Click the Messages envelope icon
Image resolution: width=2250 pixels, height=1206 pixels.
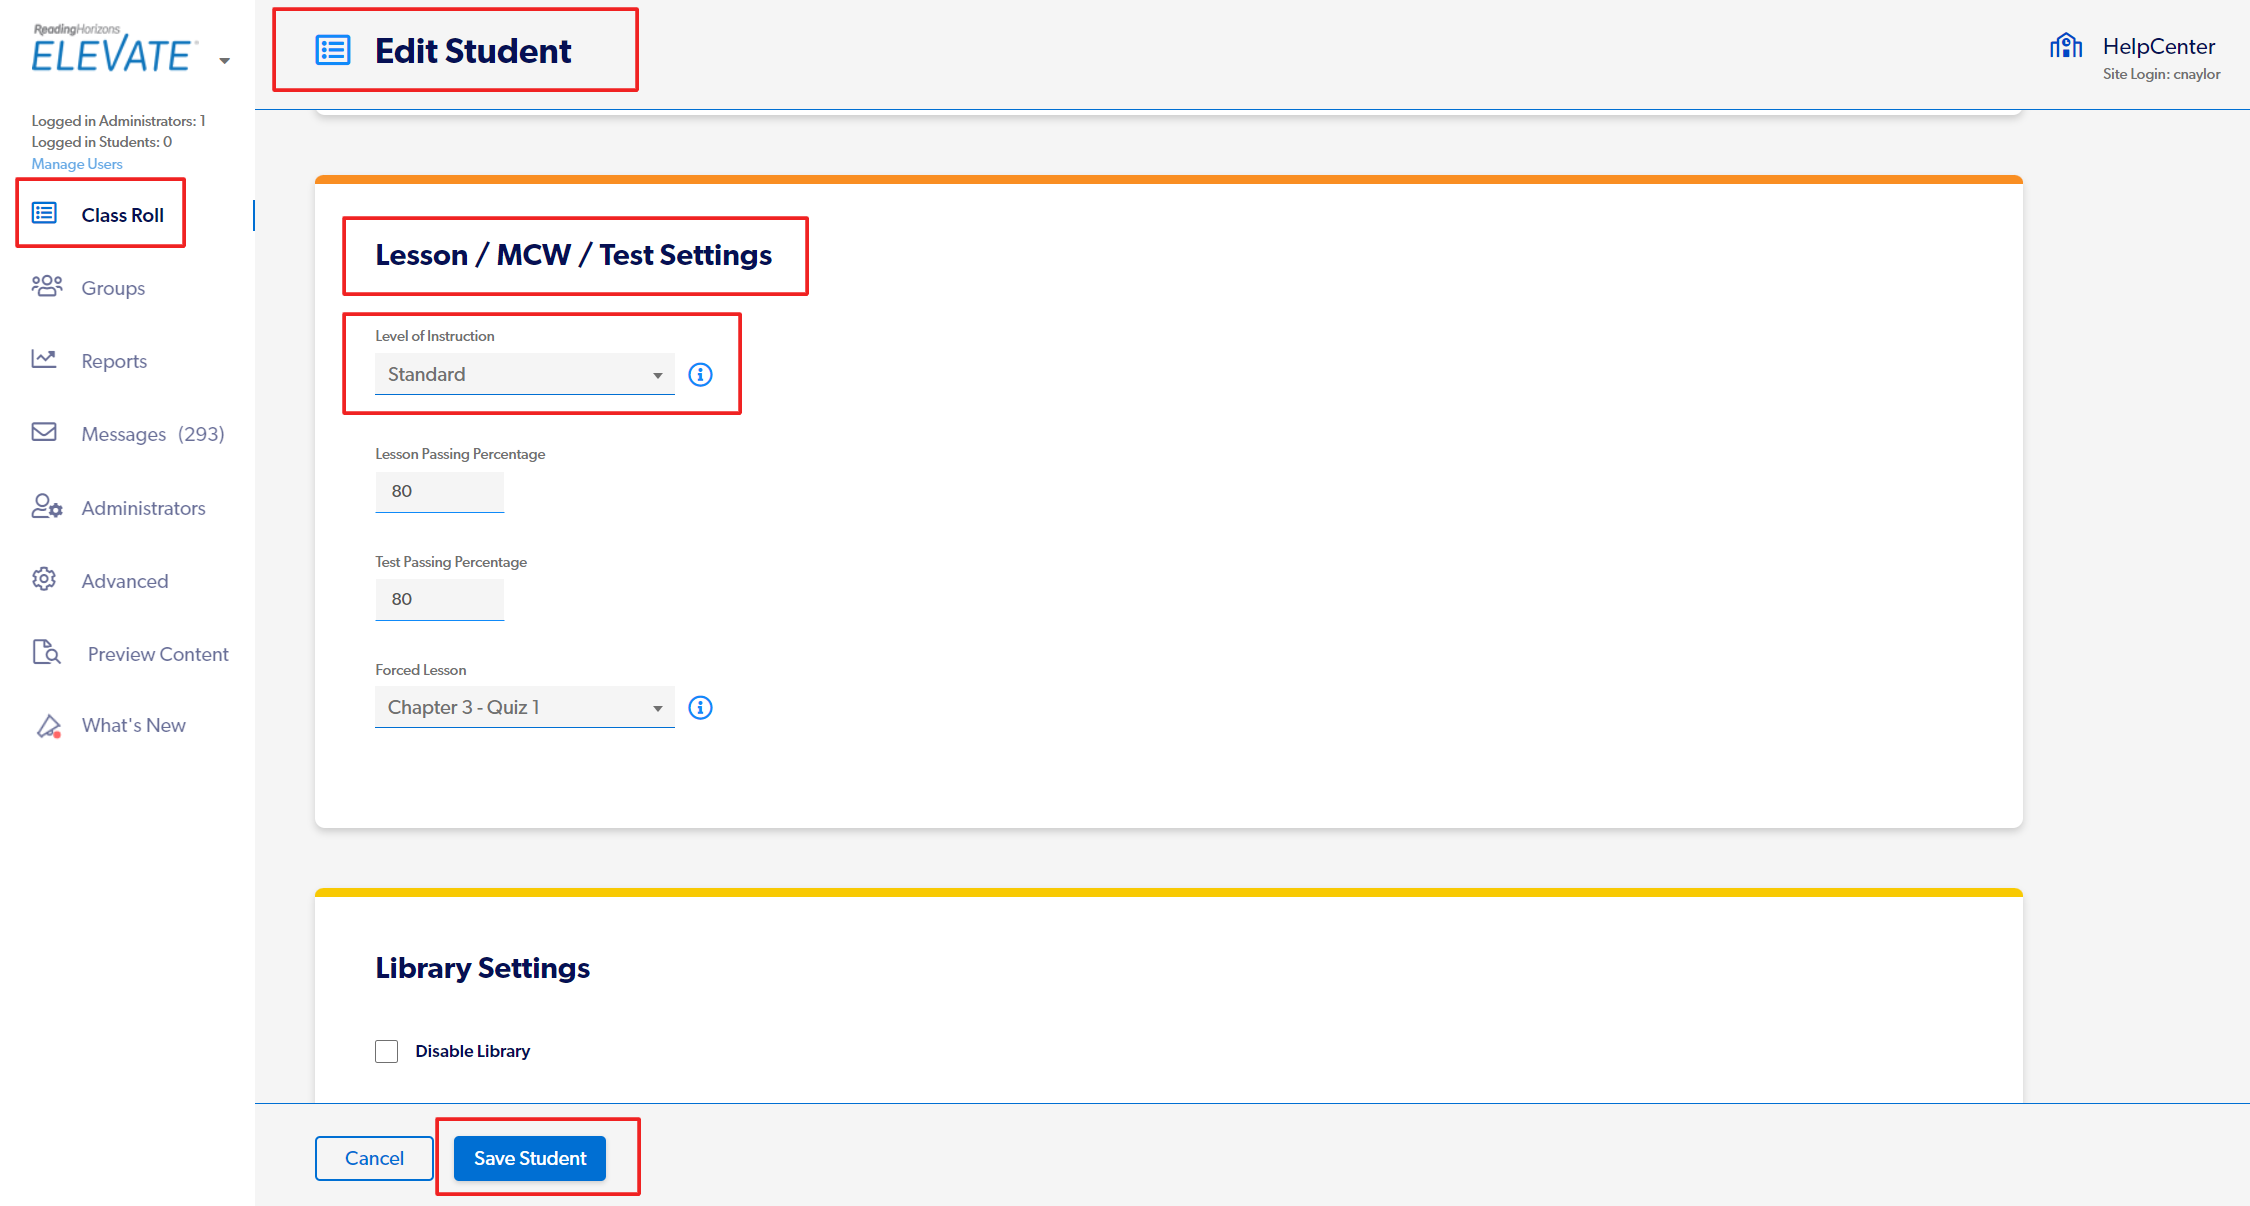click(44, 432)
